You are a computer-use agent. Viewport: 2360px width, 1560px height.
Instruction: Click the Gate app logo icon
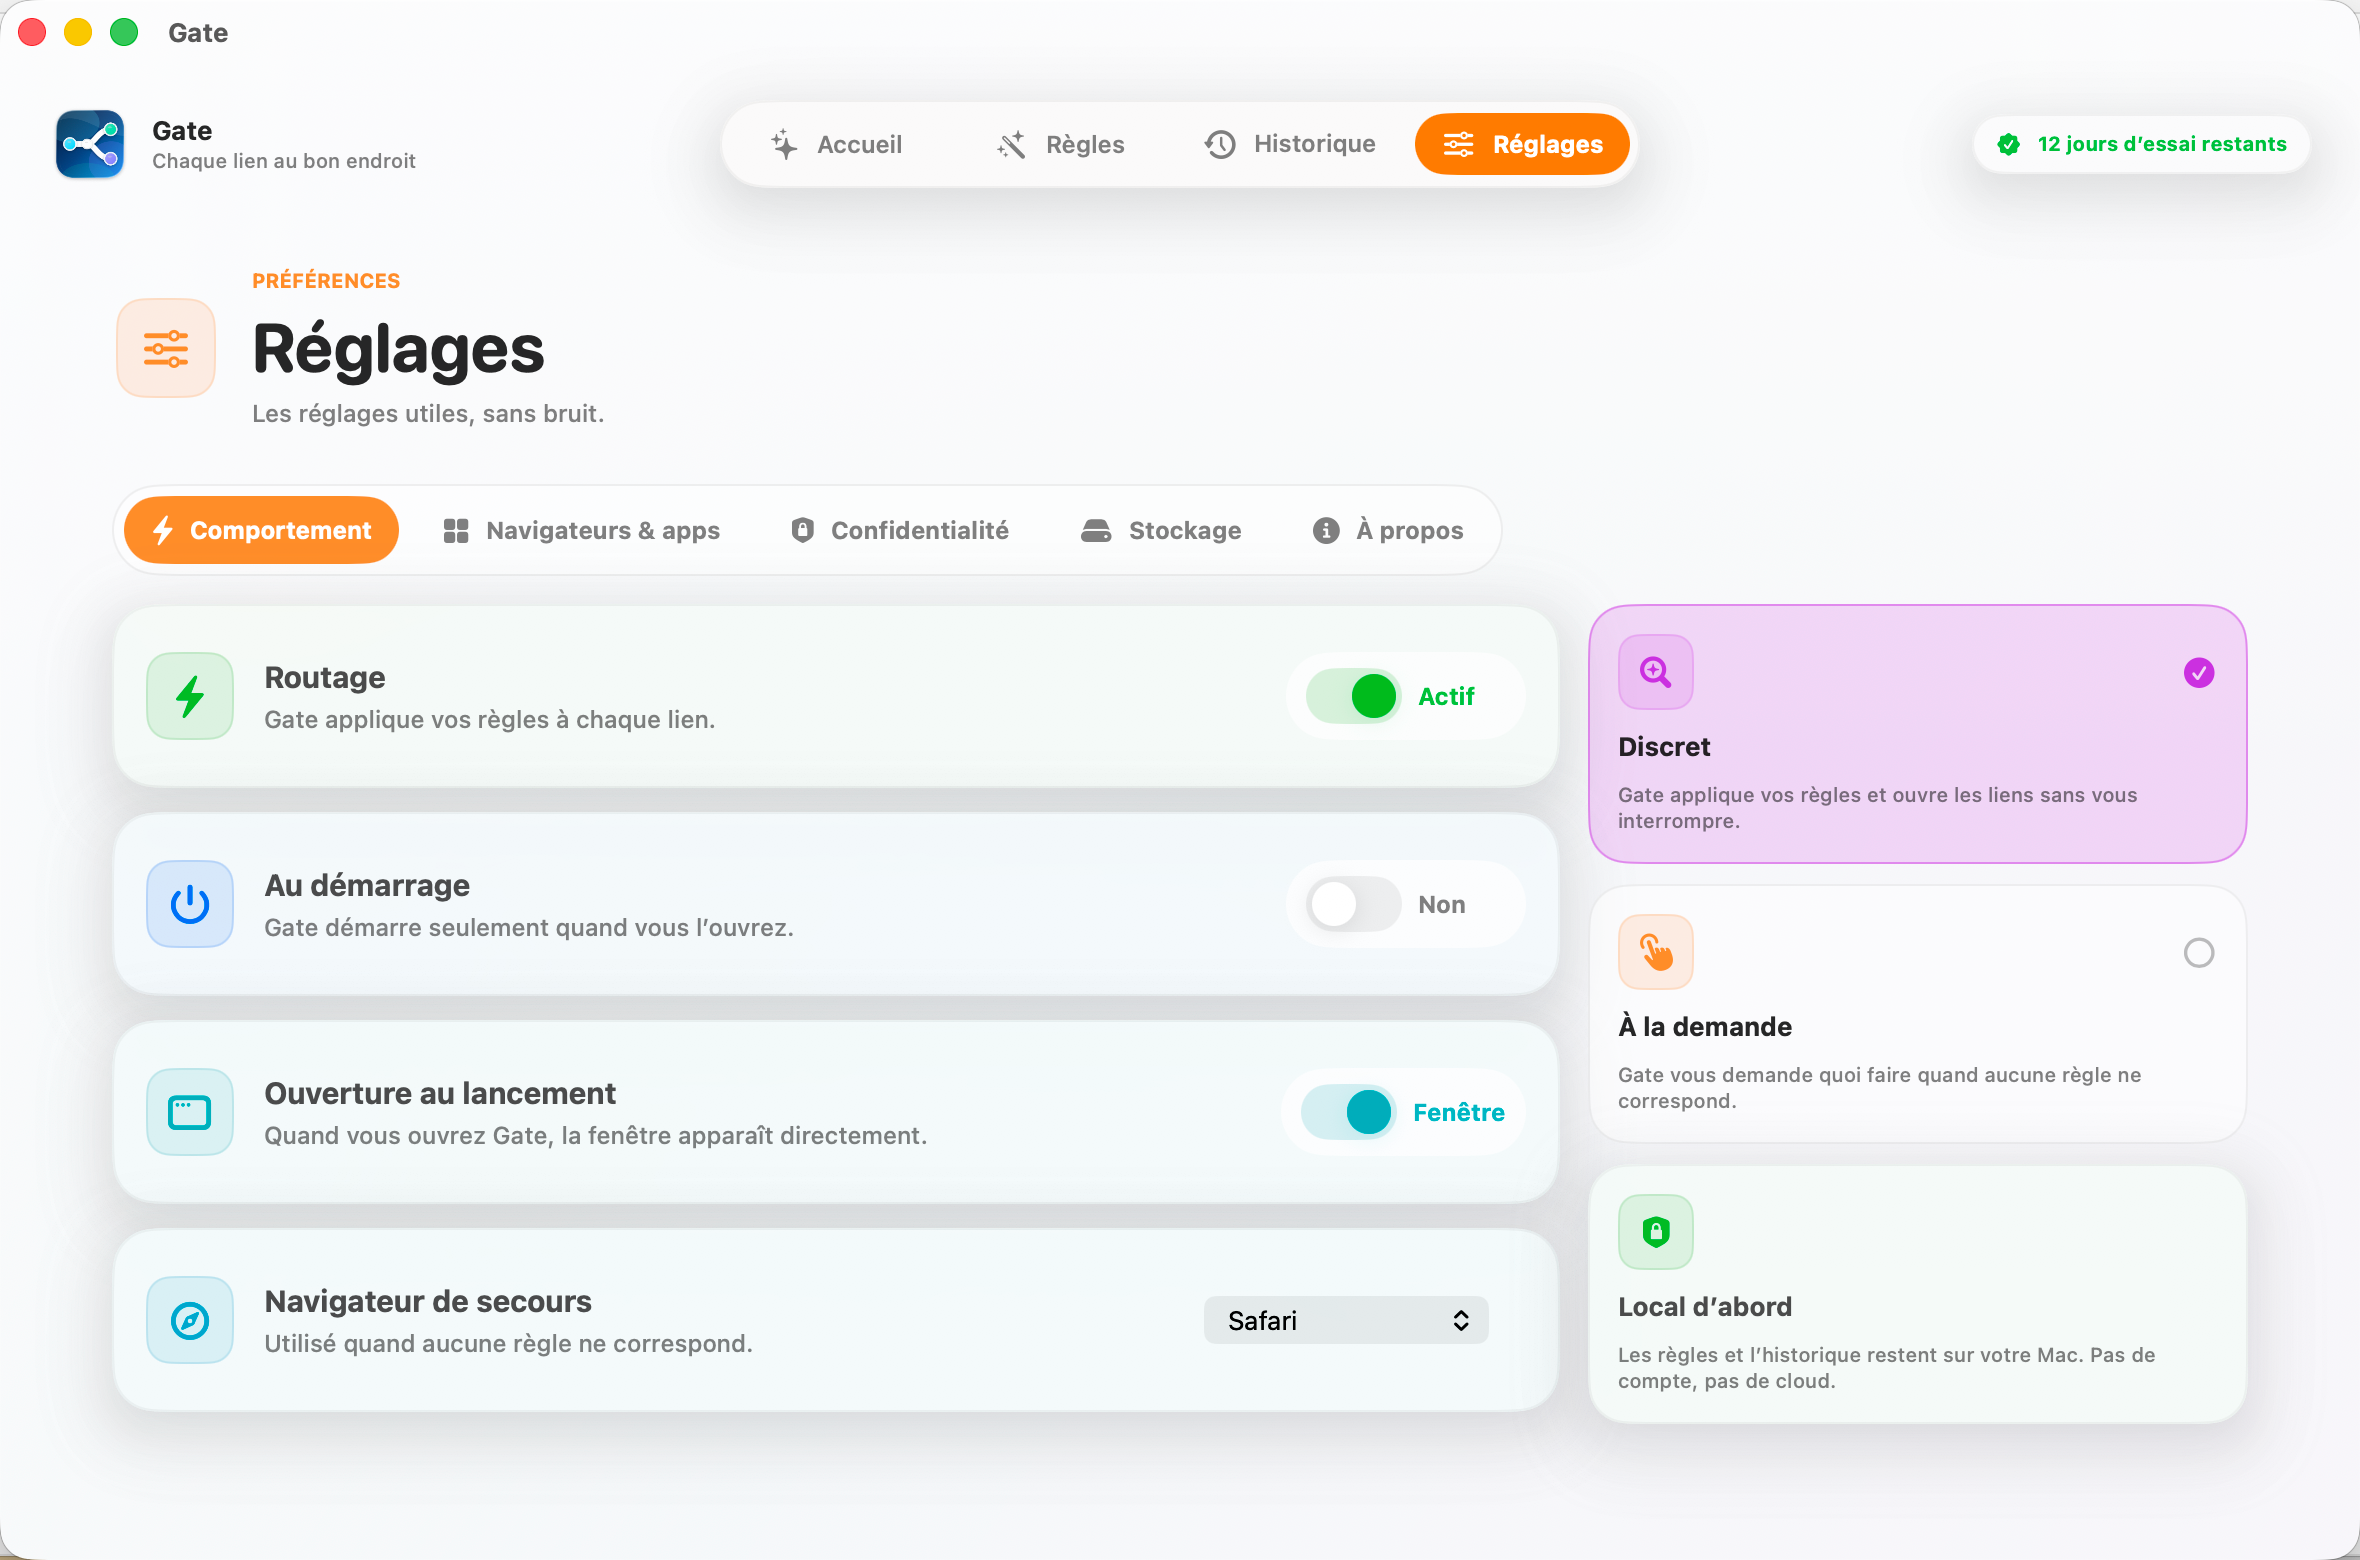[90, 144]
